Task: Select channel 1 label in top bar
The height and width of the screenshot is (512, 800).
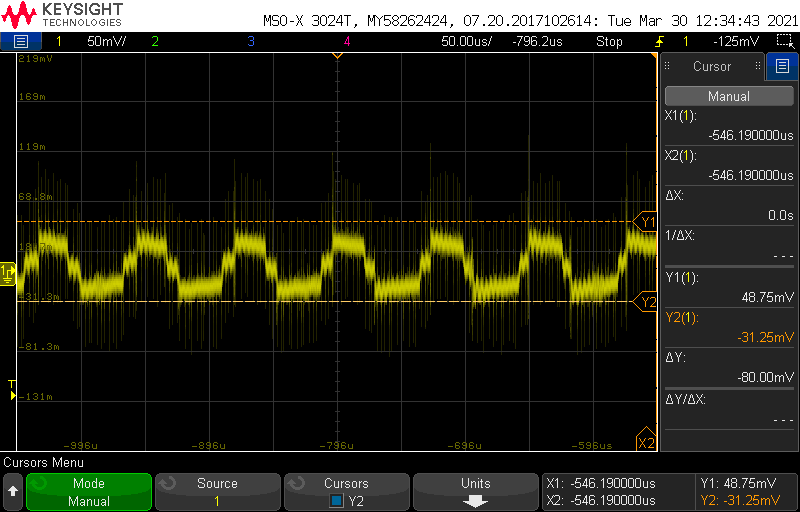Action: click(59, 41)
